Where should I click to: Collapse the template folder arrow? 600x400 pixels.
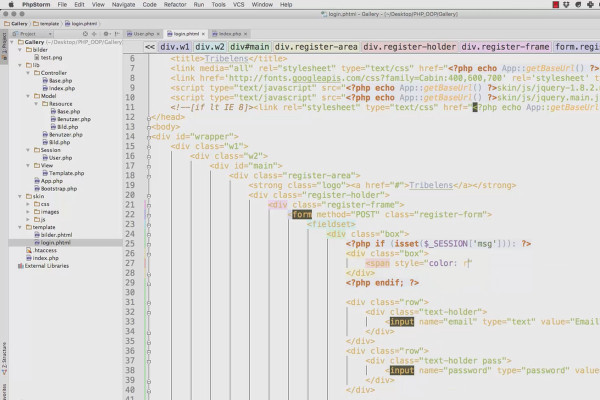point(20,227)
